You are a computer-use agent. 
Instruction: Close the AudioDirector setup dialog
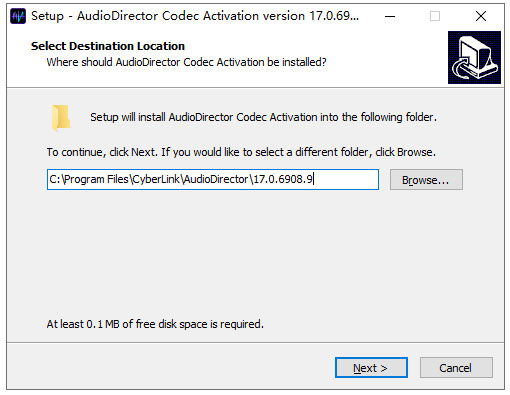(481, 16)
